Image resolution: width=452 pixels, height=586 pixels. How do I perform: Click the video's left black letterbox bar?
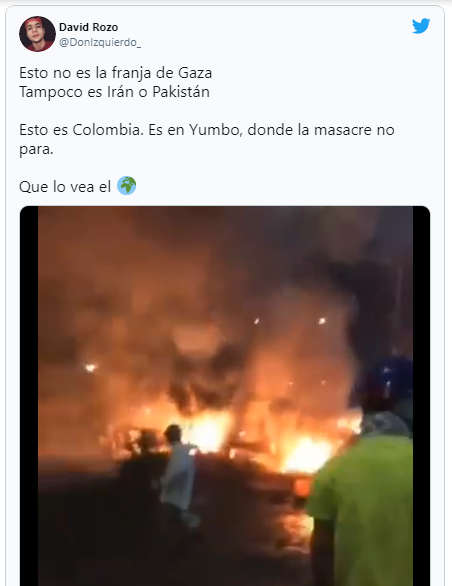tap(29, 396)
